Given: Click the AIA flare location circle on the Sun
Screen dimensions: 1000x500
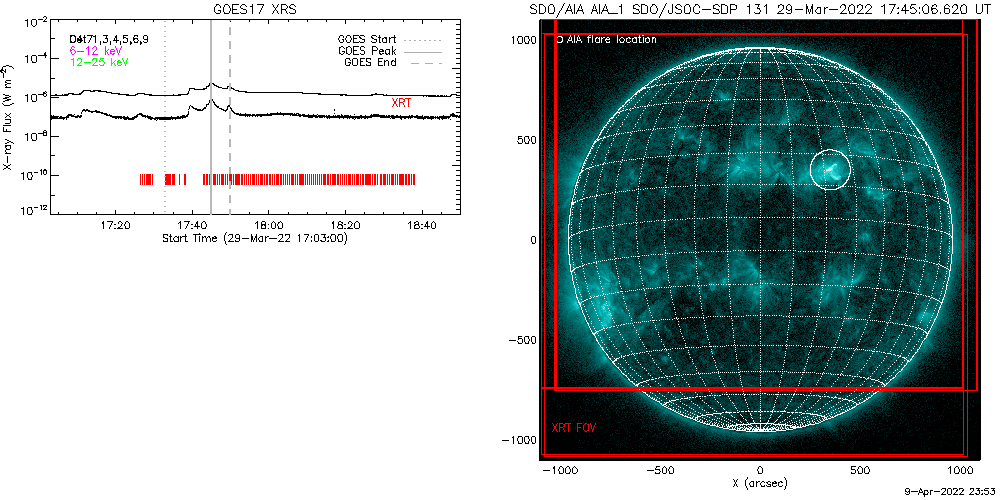Looking at the screenshot, I should [x=830, y=170].
